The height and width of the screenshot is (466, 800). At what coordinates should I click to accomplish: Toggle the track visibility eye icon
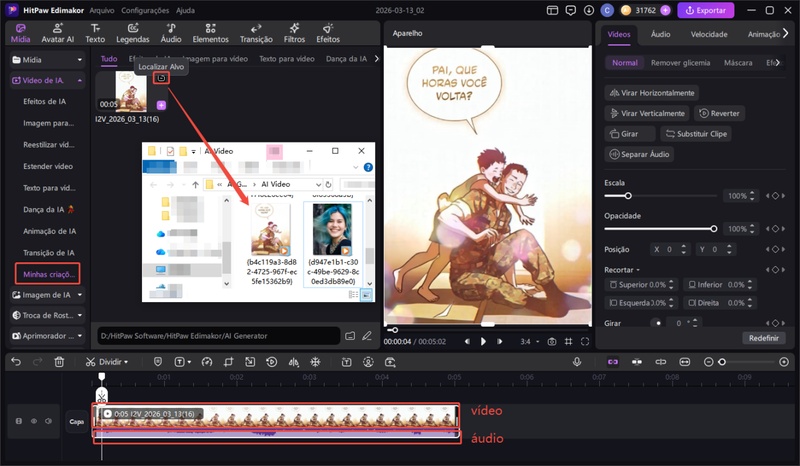click(x=34, y=421)
